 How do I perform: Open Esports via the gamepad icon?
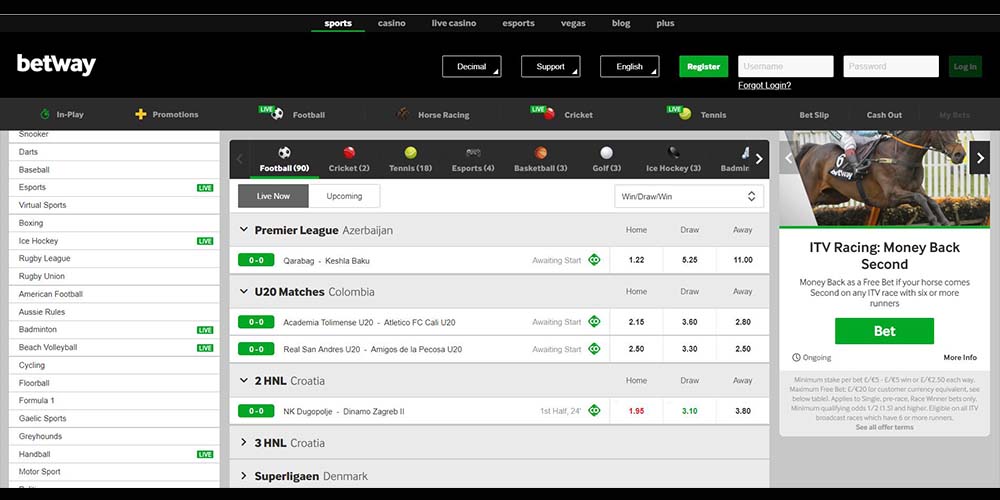(x=473, y=153)
